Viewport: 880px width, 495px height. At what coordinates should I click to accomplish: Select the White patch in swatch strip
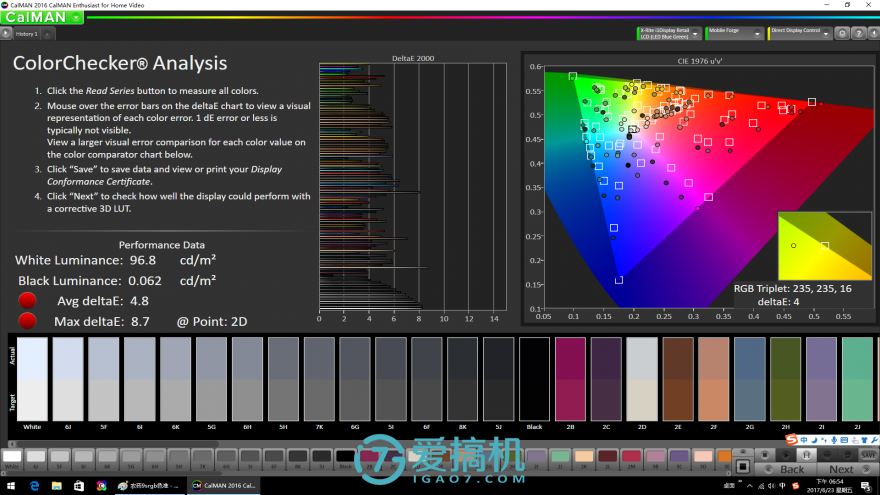12,459
